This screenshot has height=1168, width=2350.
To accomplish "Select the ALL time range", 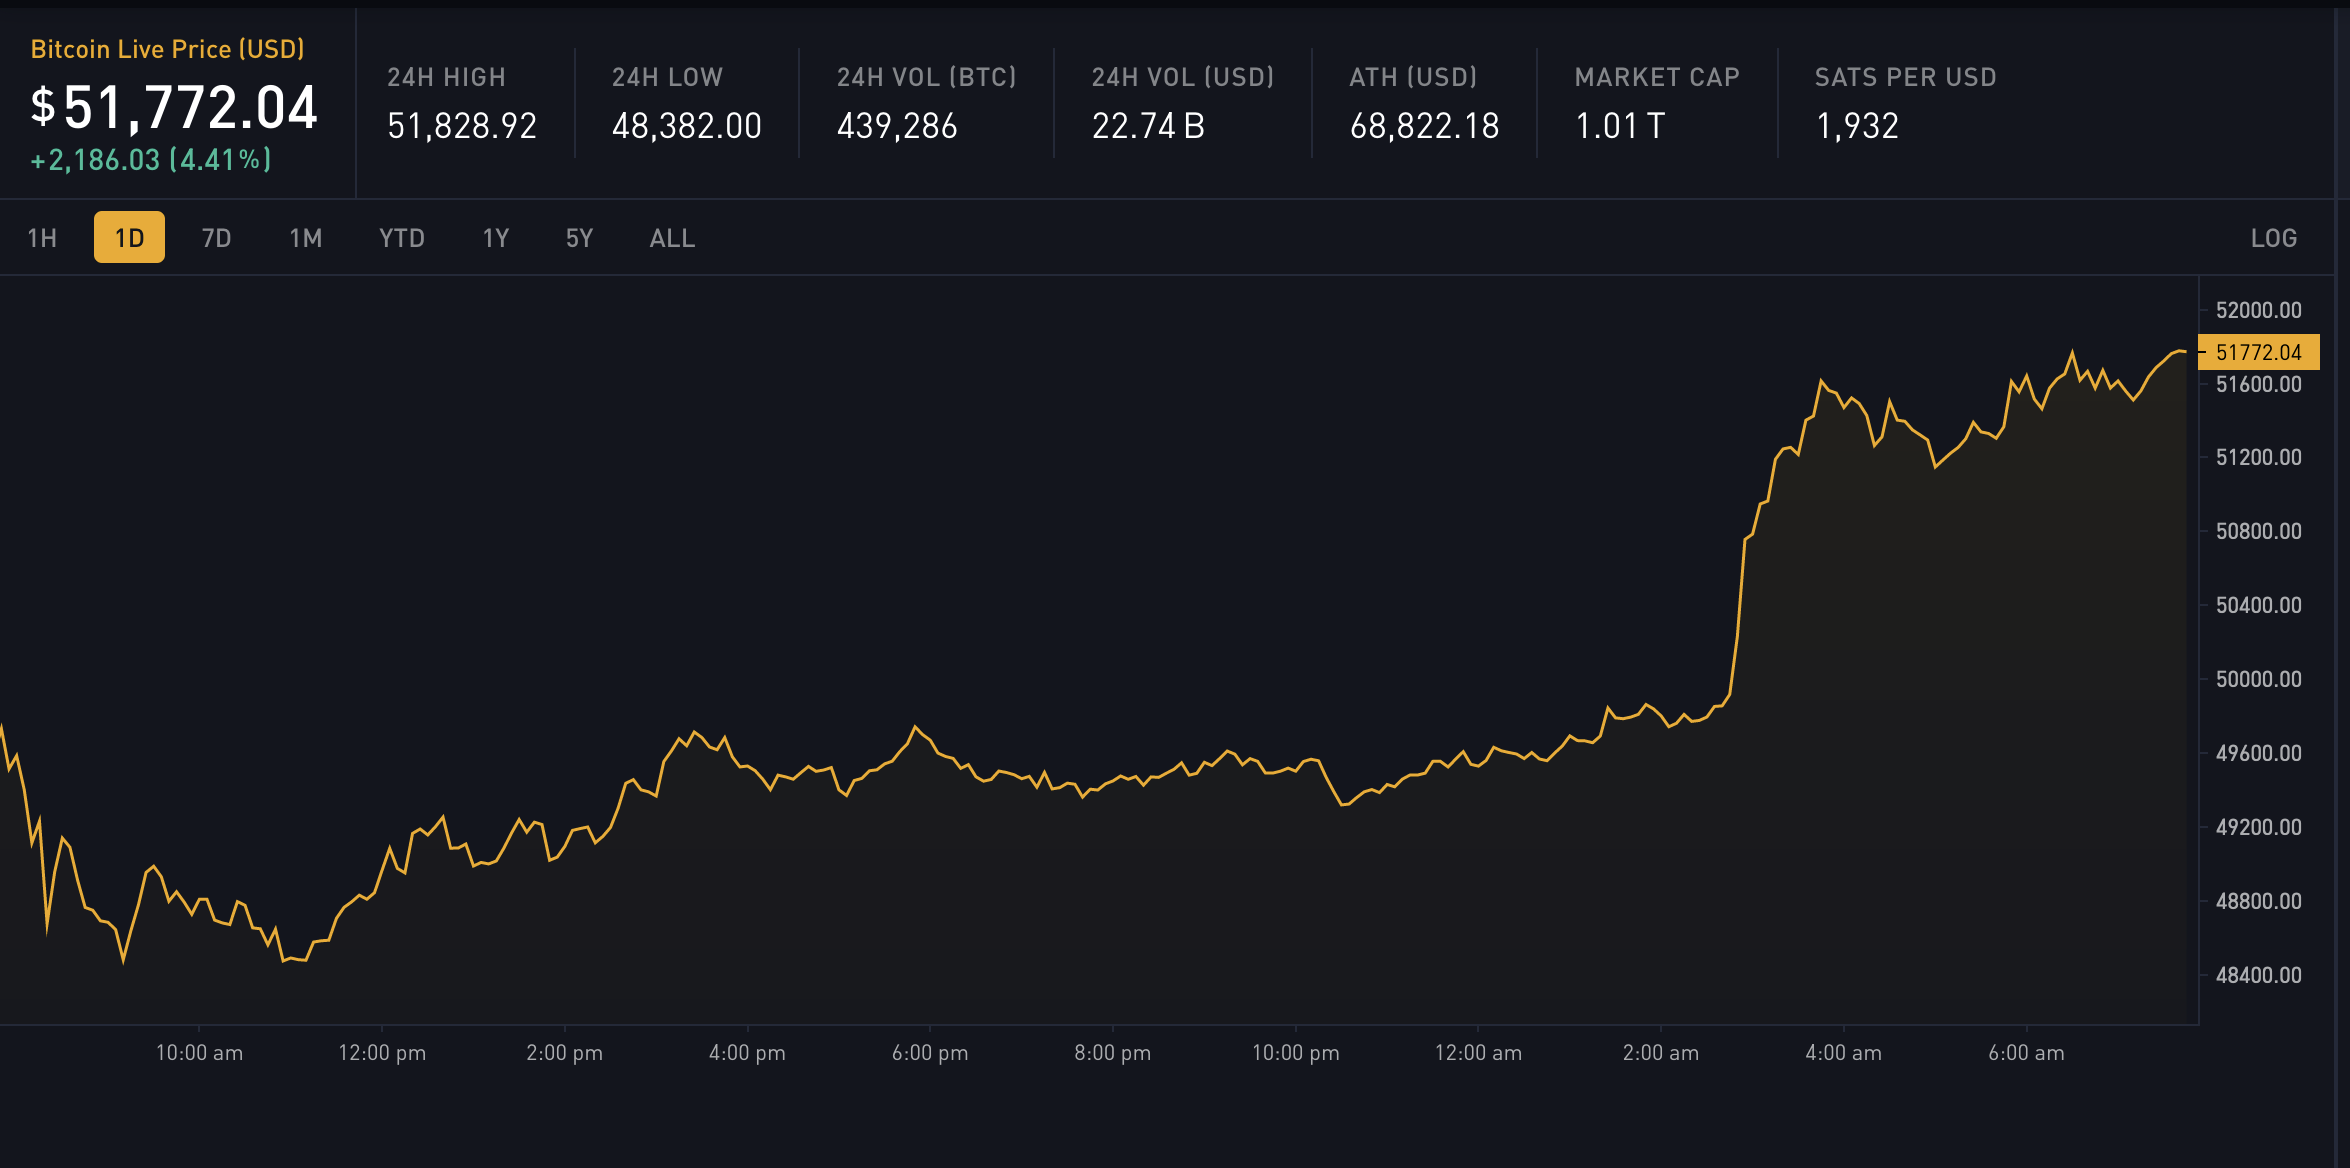I will (672, 238).
